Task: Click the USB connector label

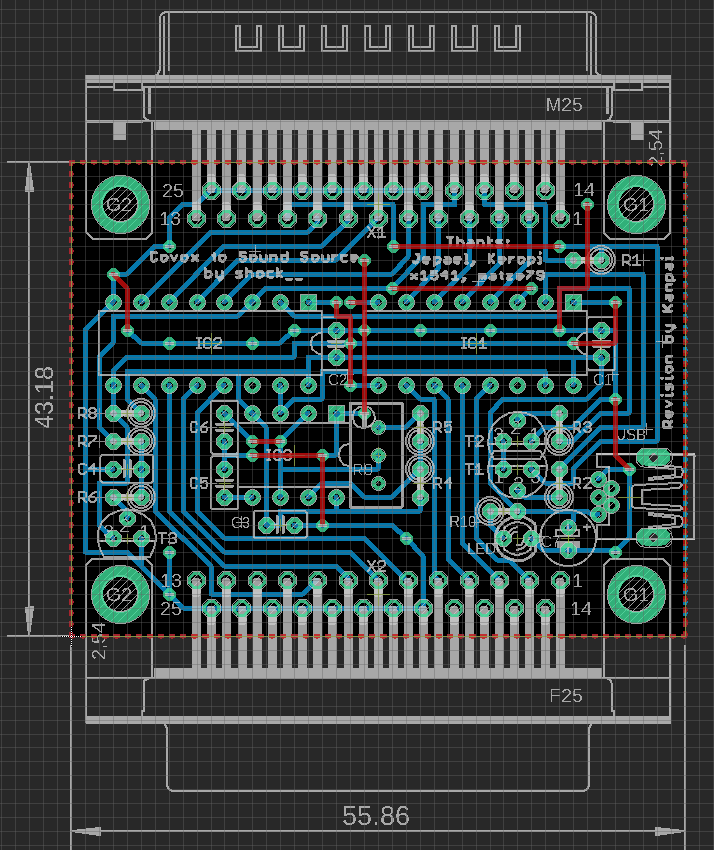Action: 632,434
